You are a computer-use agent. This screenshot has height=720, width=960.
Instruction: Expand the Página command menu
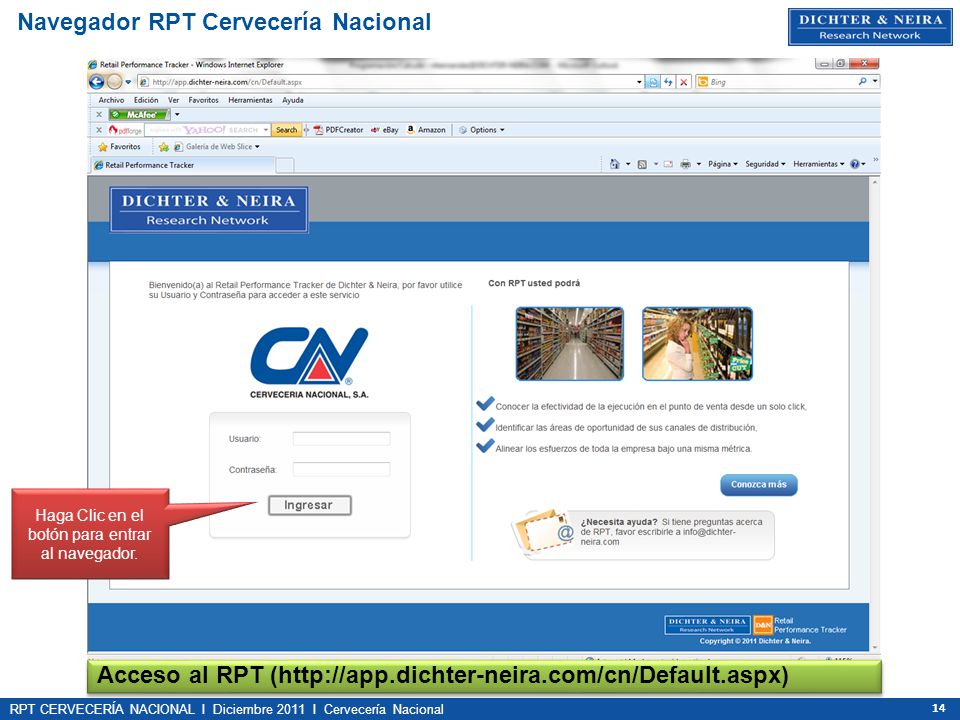[723, 164]
